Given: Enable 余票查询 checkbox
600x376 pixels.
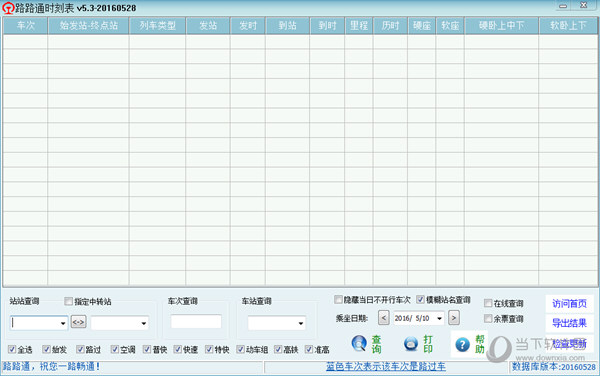Looking at the screenshot, I should click(488, 318).
